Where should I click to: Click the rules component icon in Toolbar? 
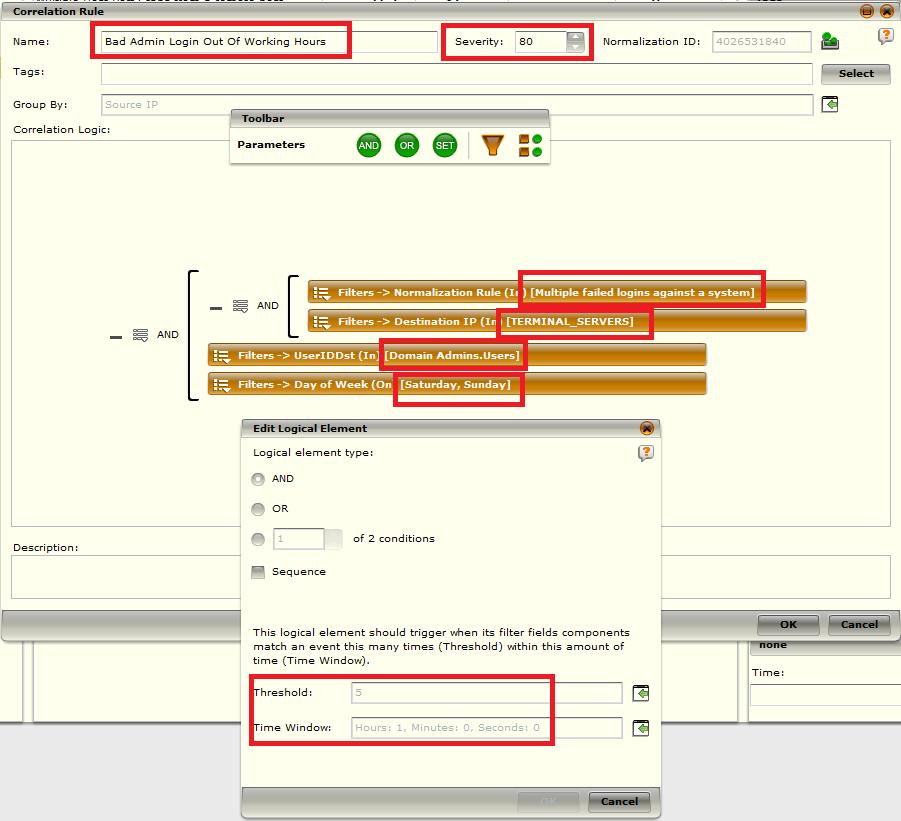point(530,145)
